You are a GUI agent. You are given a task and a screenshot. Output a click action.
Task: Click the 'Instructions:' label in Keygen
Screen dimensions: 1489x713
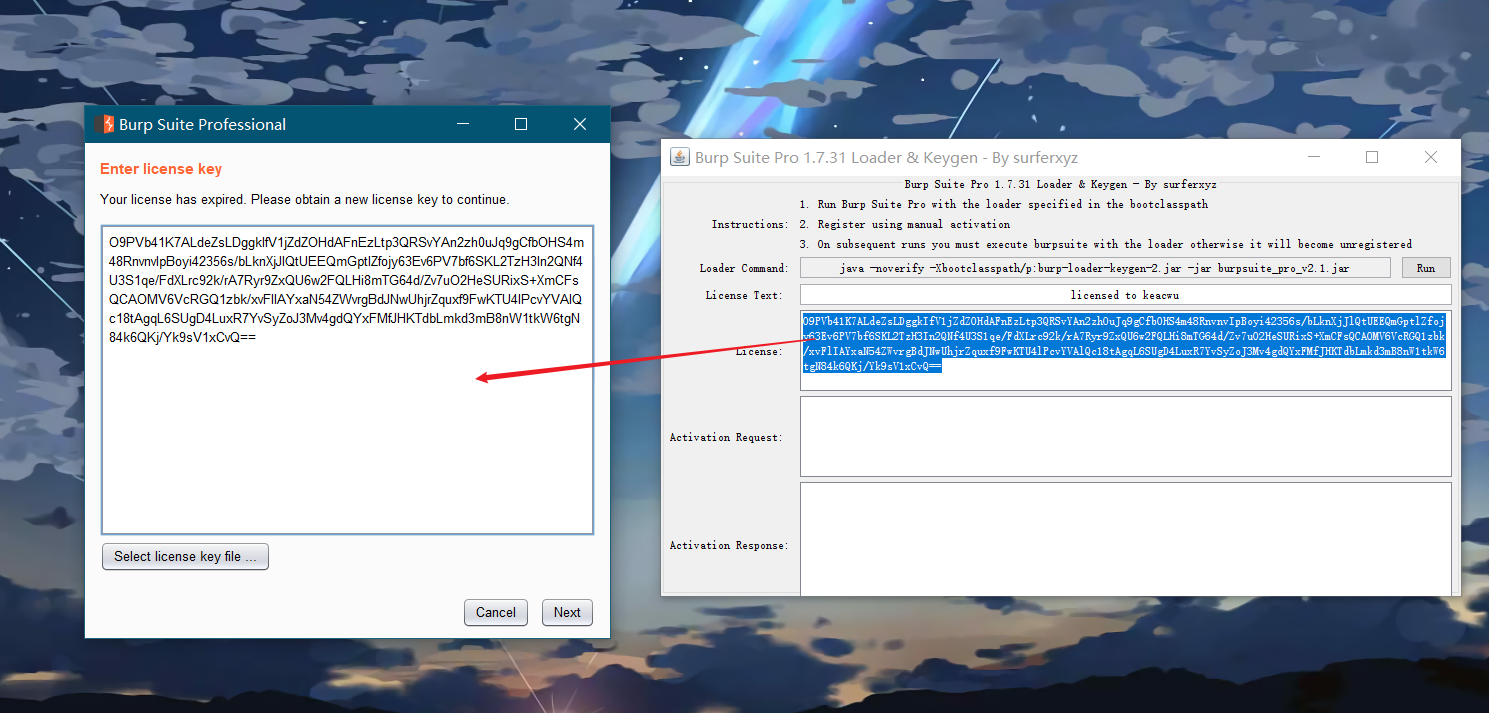click(x=750, y=224)
